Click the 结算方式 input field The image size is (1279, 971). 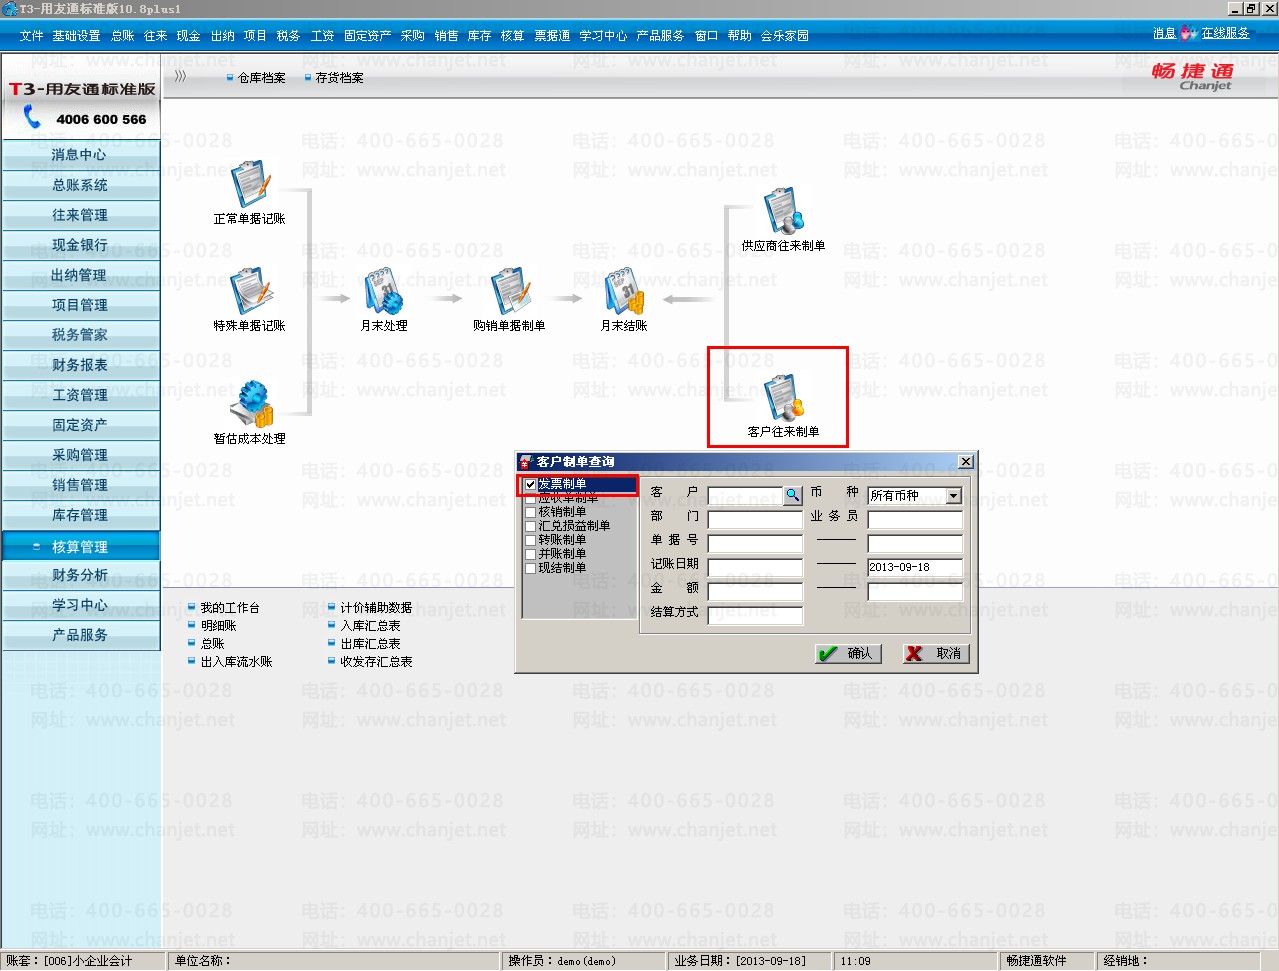[x=755, y=616]
